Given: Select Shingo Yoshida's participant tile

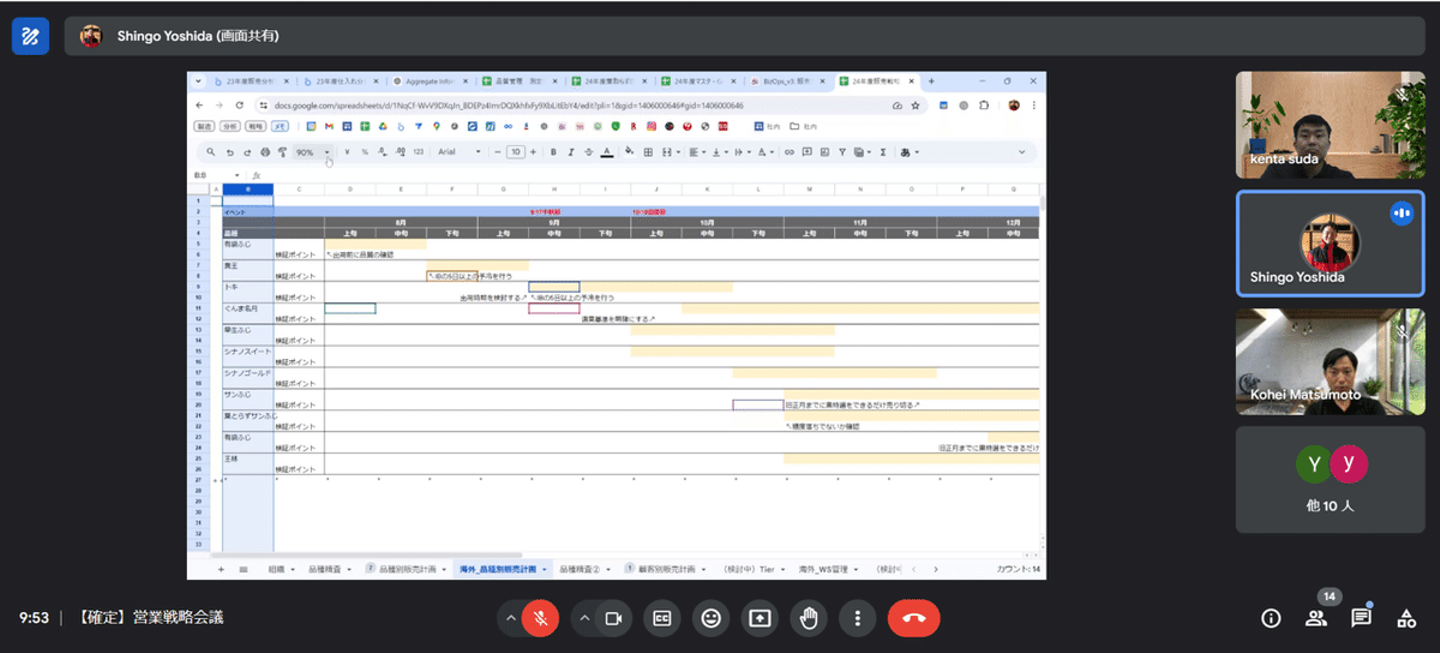Looking at the screenshot, I should [x=1330, y=244].
